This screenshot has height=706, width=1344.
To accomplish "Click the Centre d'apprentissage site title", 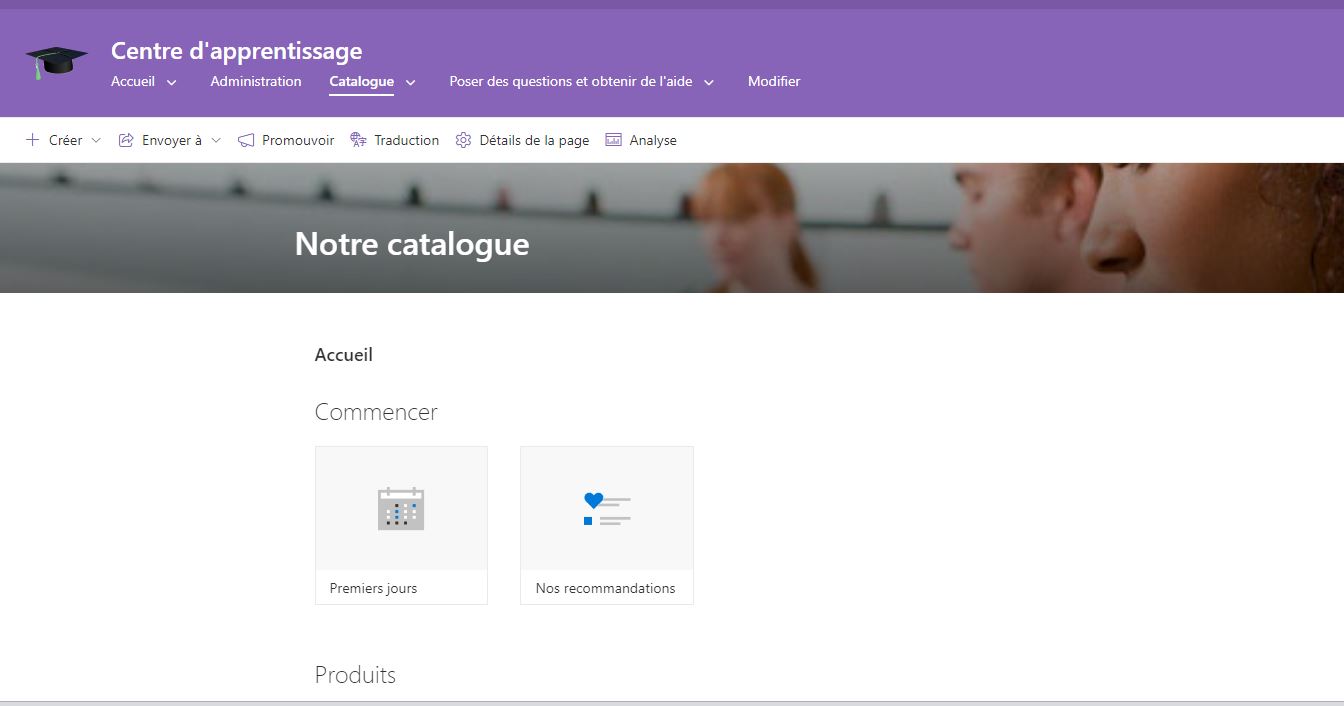I will [236, 50].
